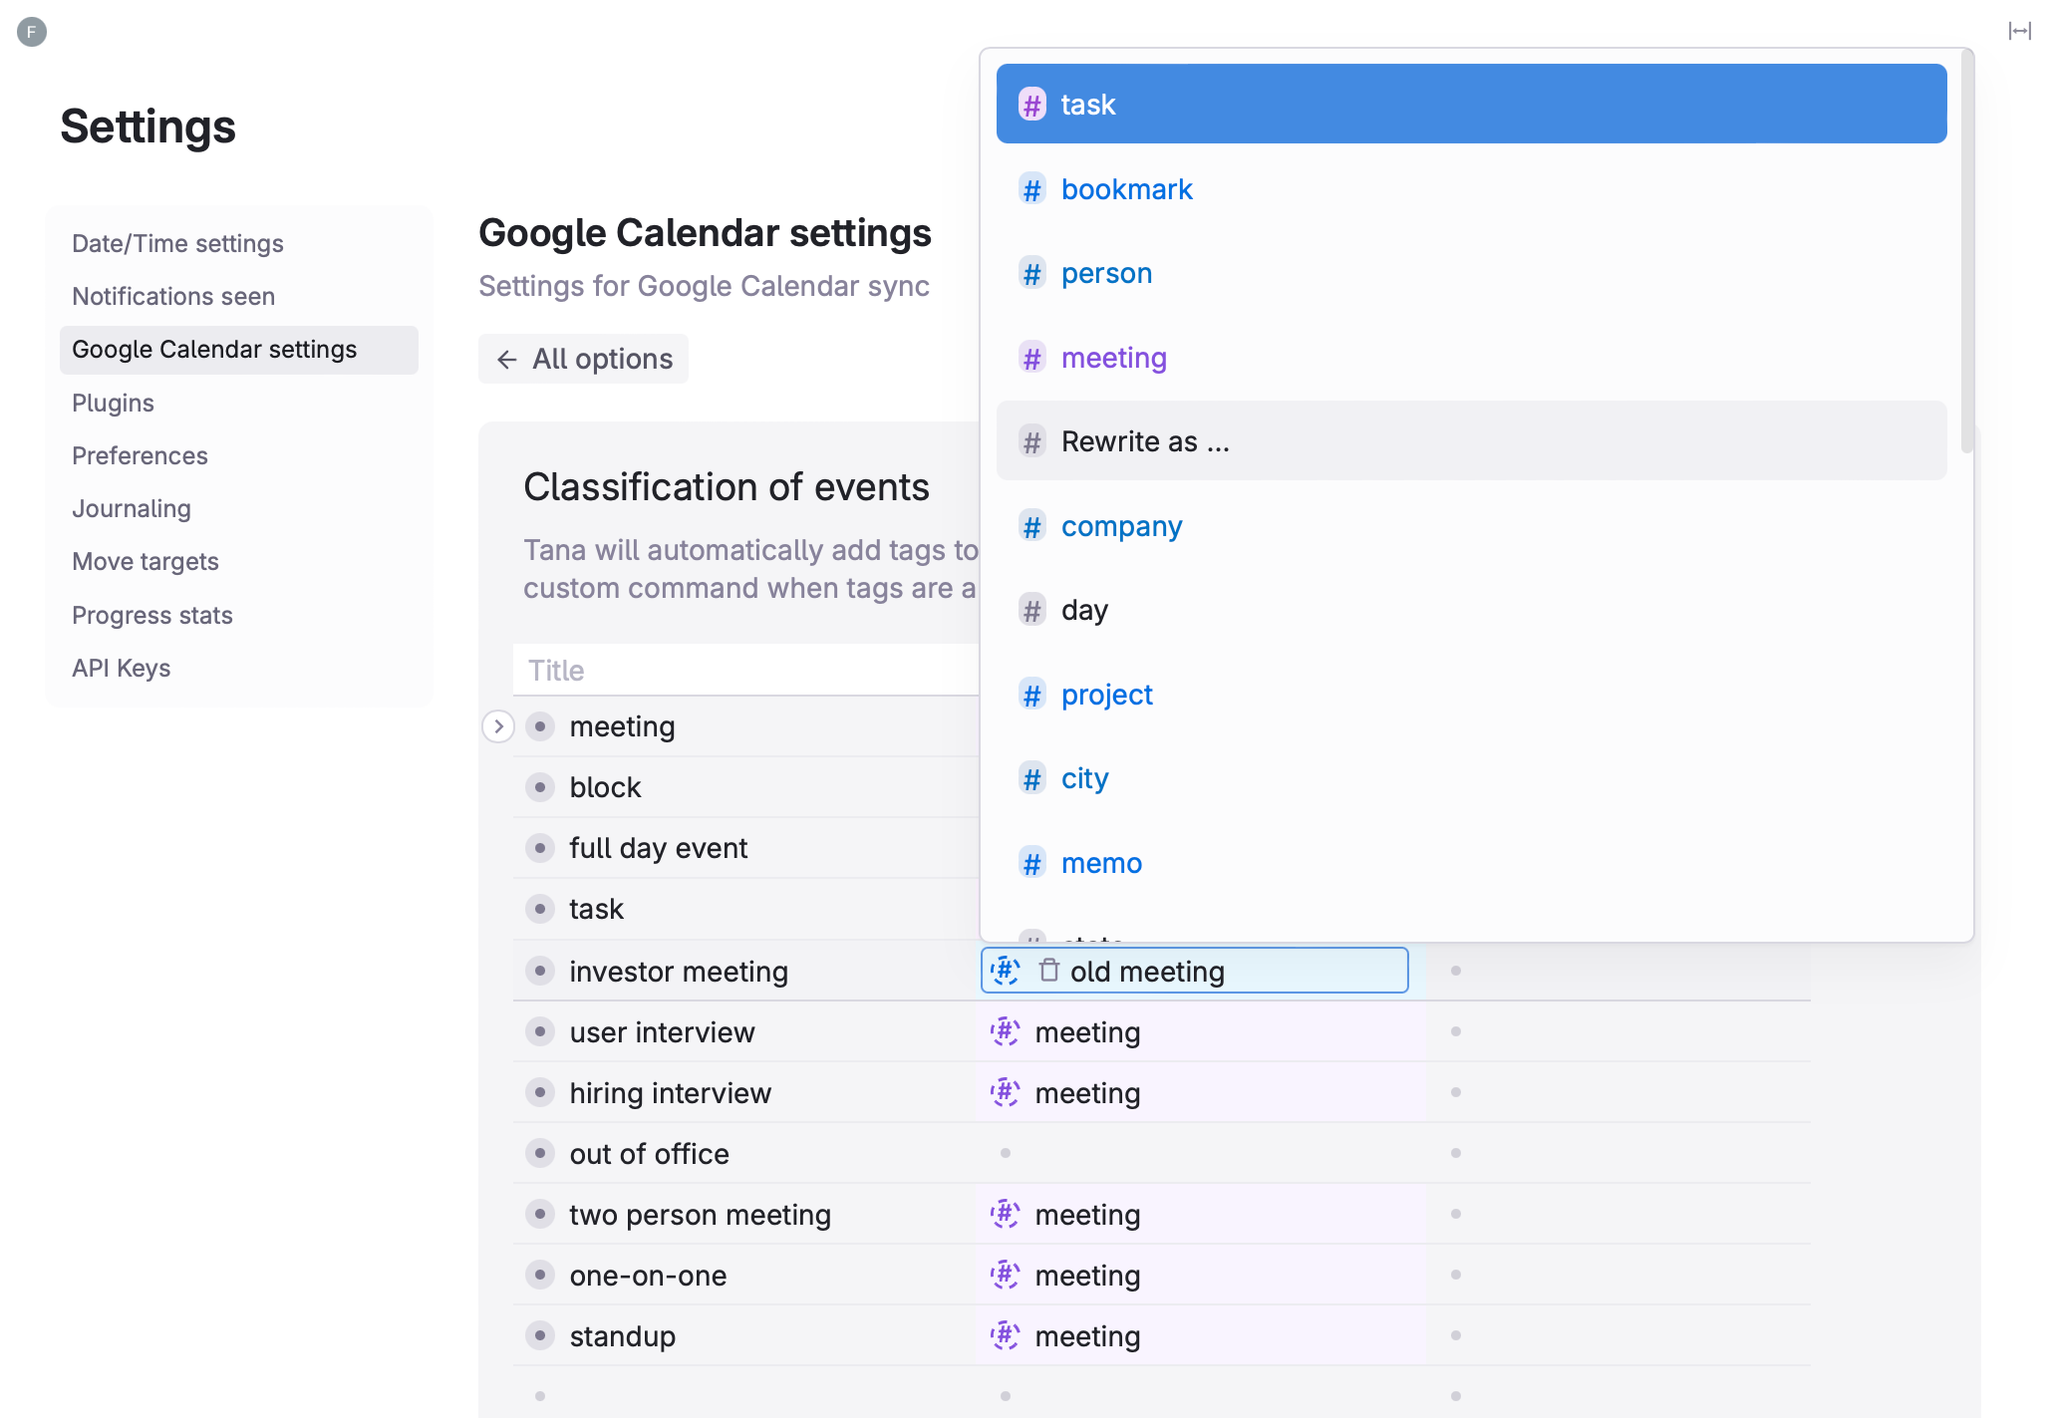2048x1418 pixels.
Task: Click the bullet beside full day event
Action: pos(540,848)
